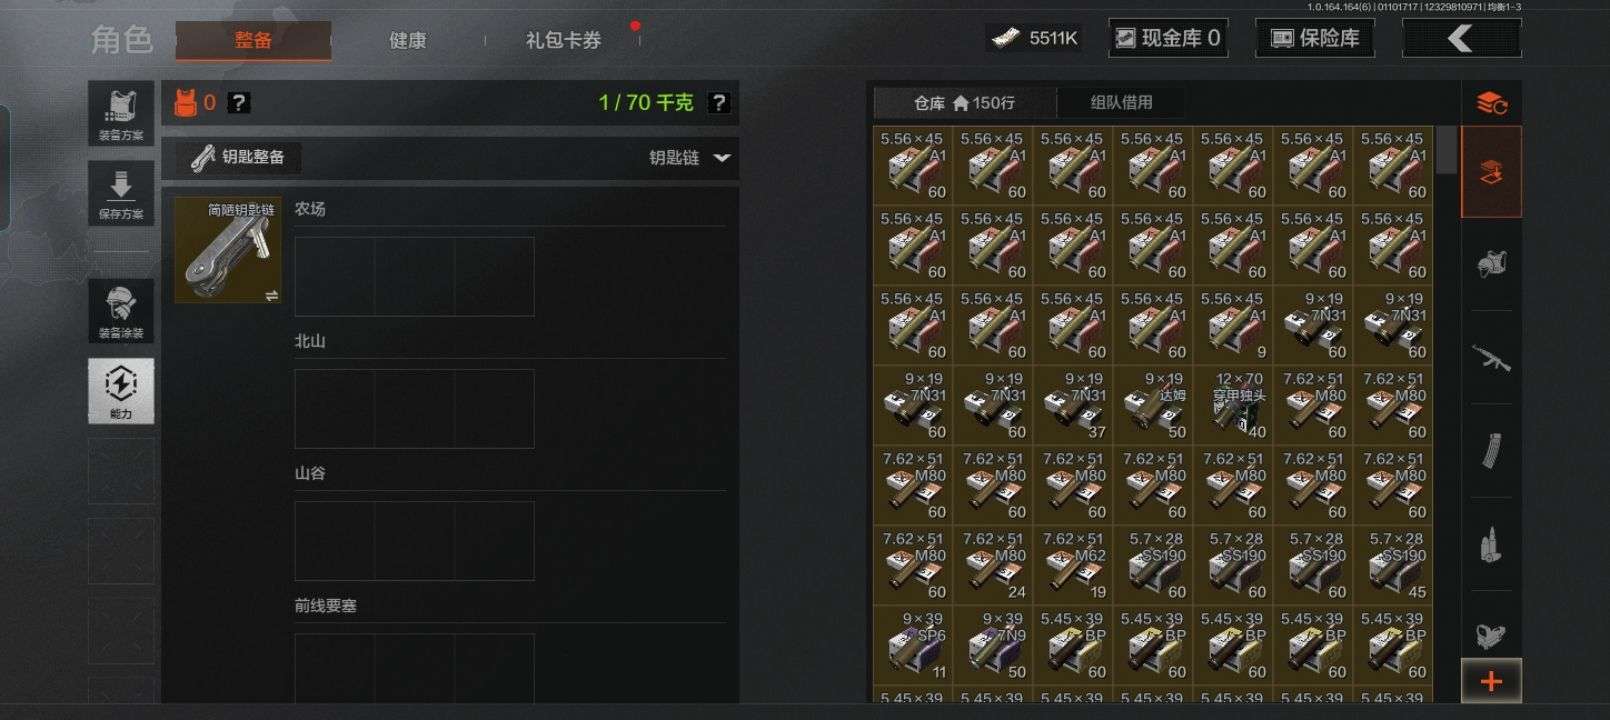Screen dimensions: 1610x720
Task: Switch to the 礼包卡券 tab
Action: pos(563,40)
